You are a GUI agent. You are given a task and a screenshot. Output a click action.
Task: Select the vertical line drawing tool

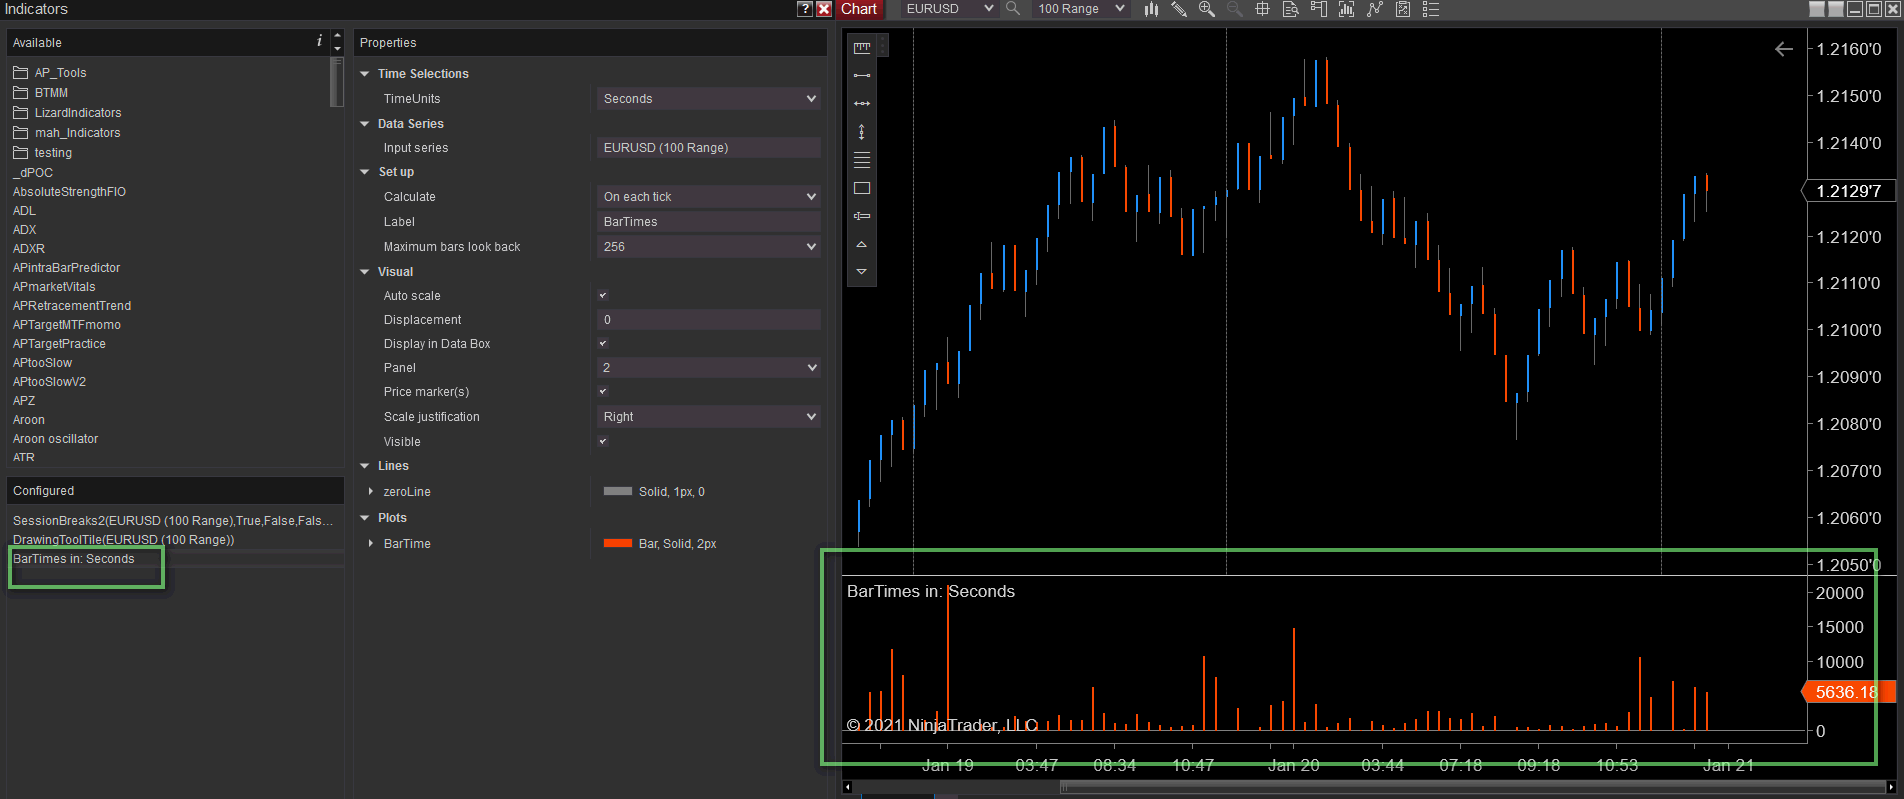pyautogui.click(x=862, y=131)
